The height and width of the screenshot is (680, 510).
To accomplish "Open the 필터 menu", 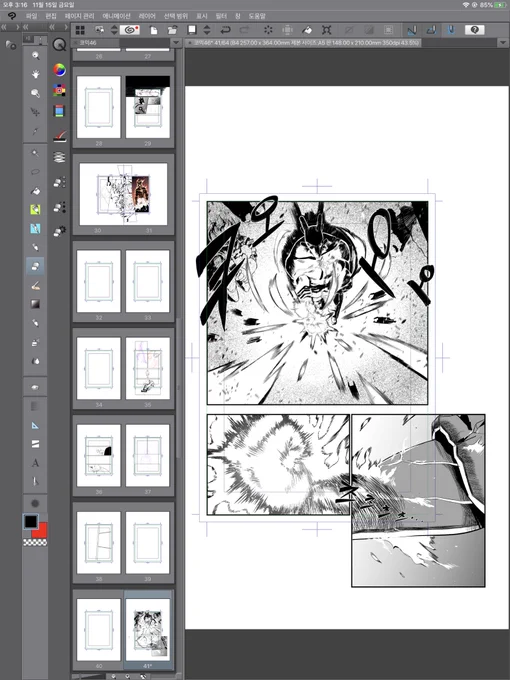I will click(x=221, y=16).
